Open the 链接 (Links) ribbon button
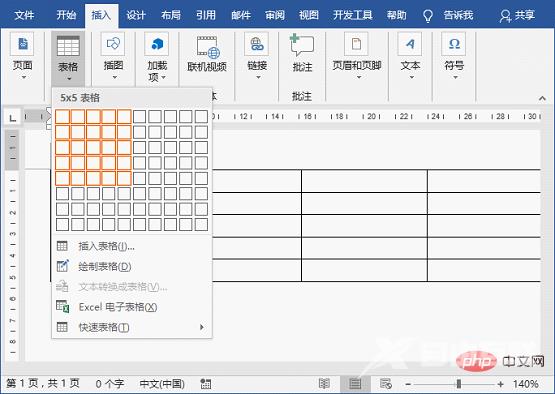 pyautogui.click(x=257, y=56)
